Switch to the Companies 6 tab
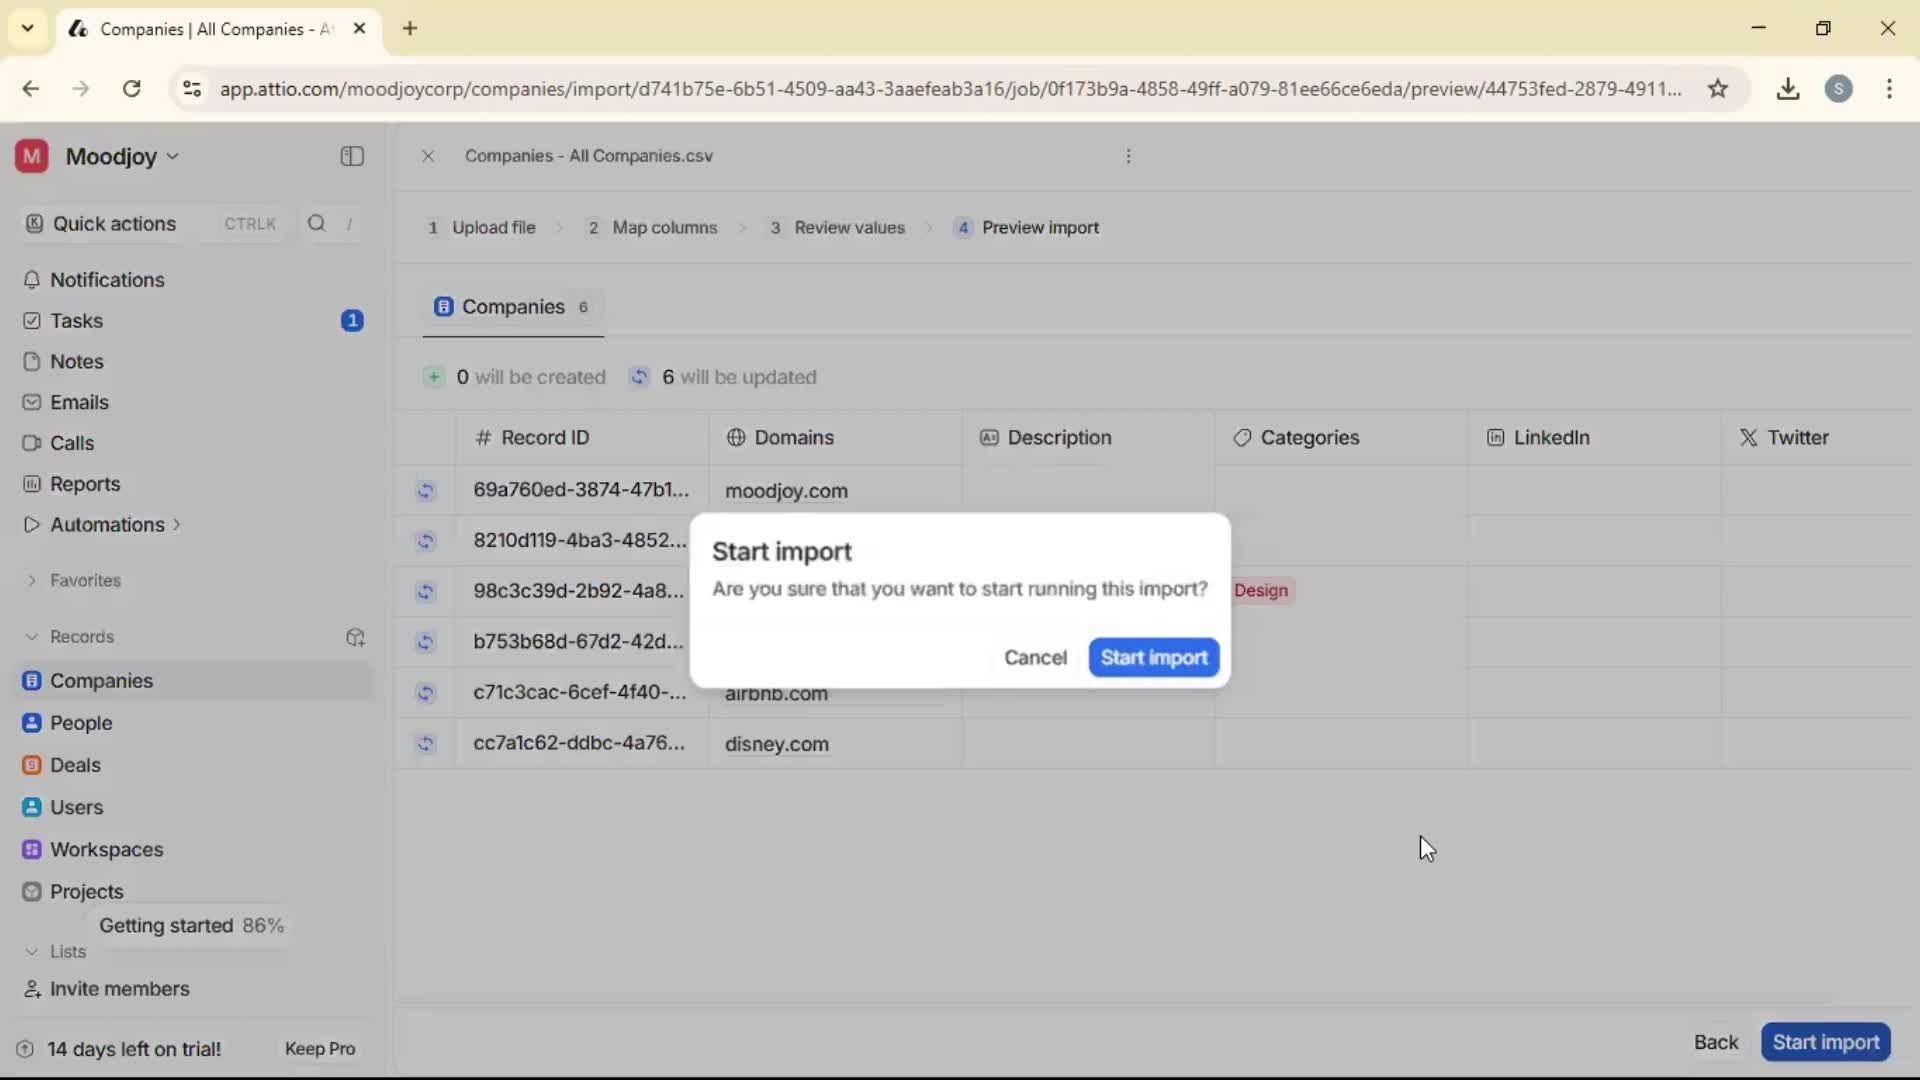Image resolution: width=1920 pixels, height=1080 pixels. click(x=513, y=307)
